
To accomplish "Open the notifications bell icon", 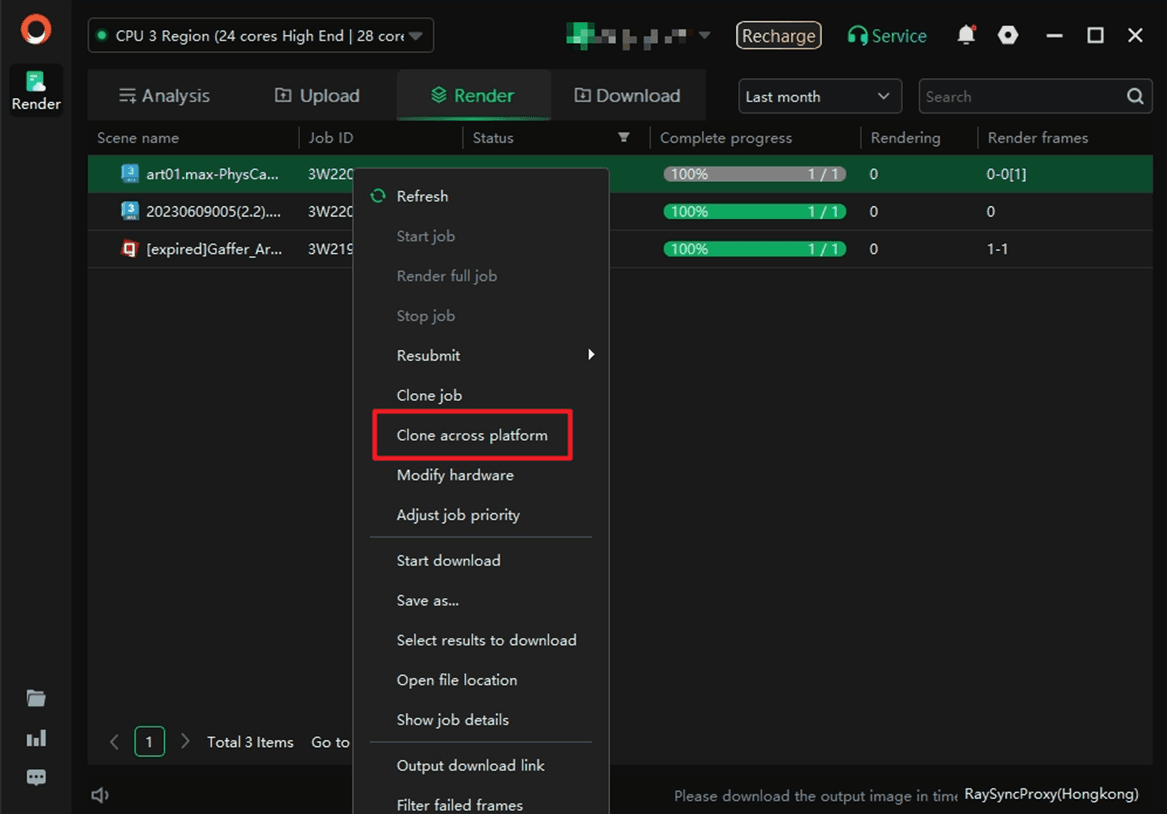I will click(965, 35).
